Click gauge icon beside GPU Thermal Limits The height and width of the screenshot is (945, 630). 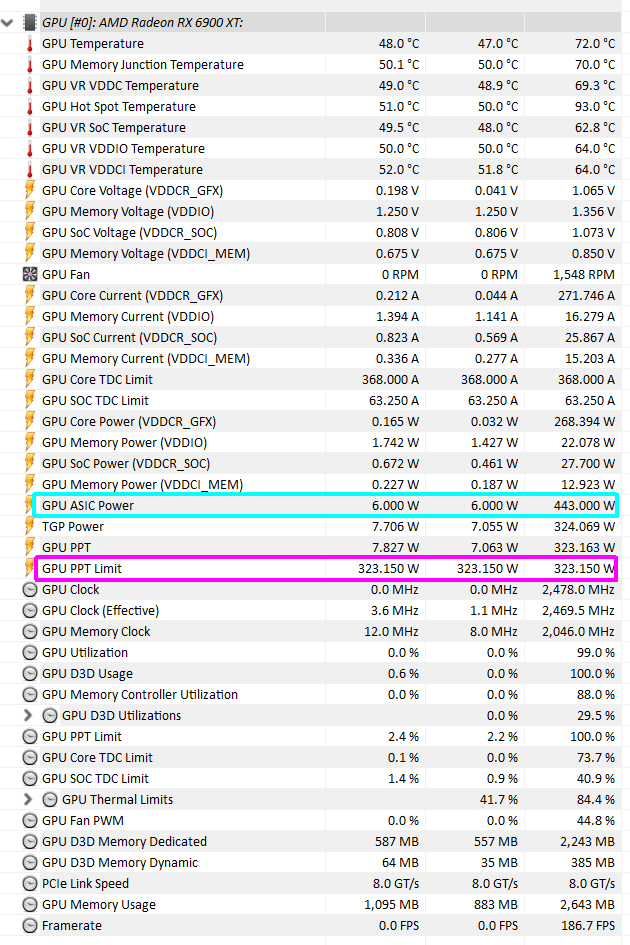pyautogui.click(x=51, y=800)
